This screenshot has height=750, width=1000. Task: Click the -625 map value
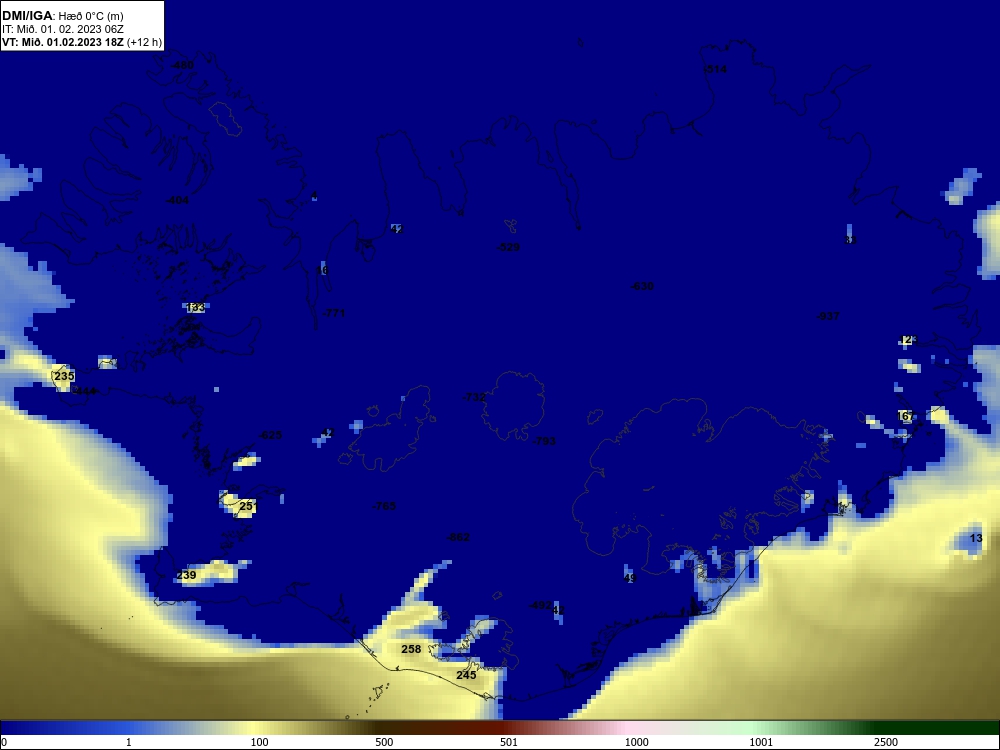click(x=270, y=435)
